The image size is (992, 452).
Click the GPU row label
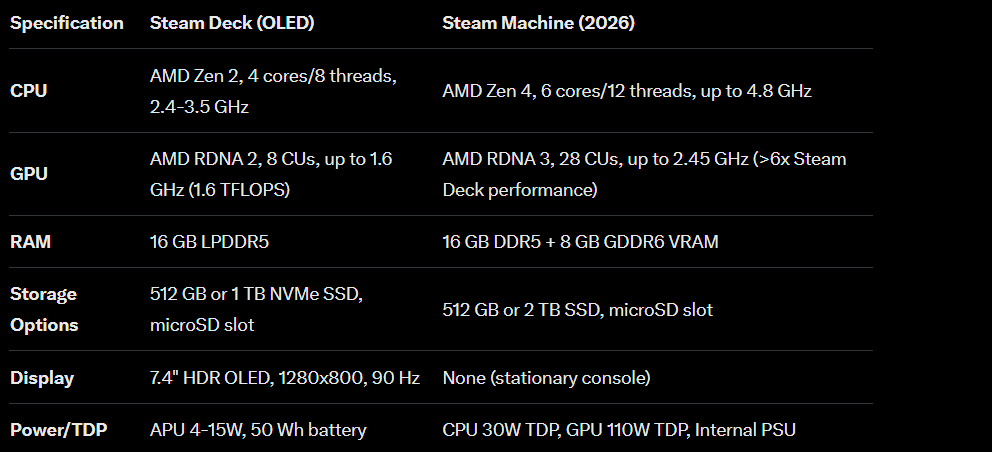click(28, 174)
